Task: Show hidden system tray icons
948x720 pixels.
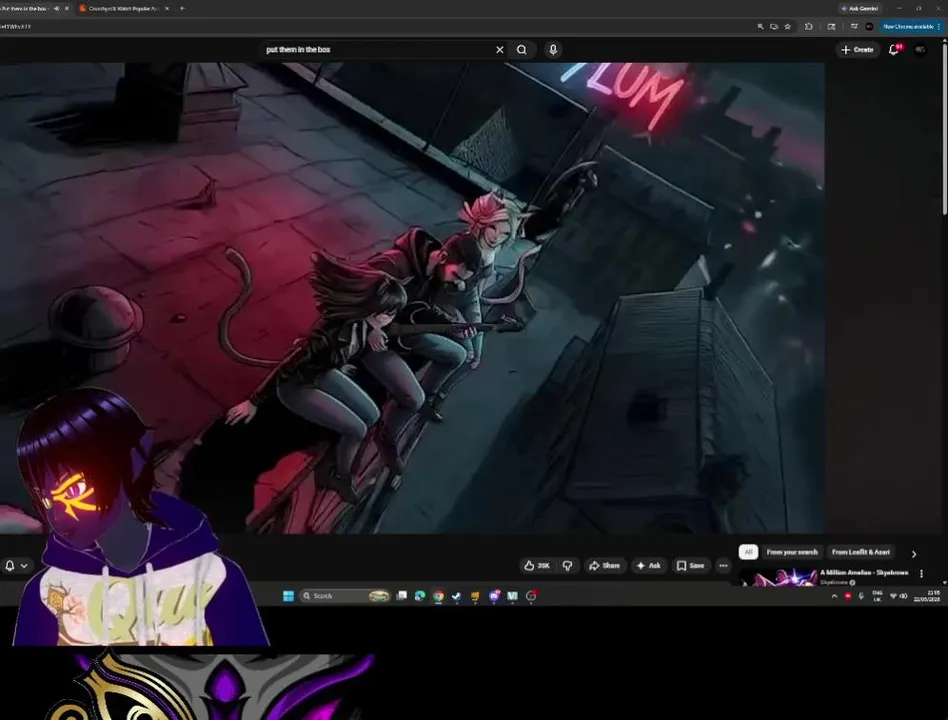Action: pyautogui.click(x=834, y=596)
